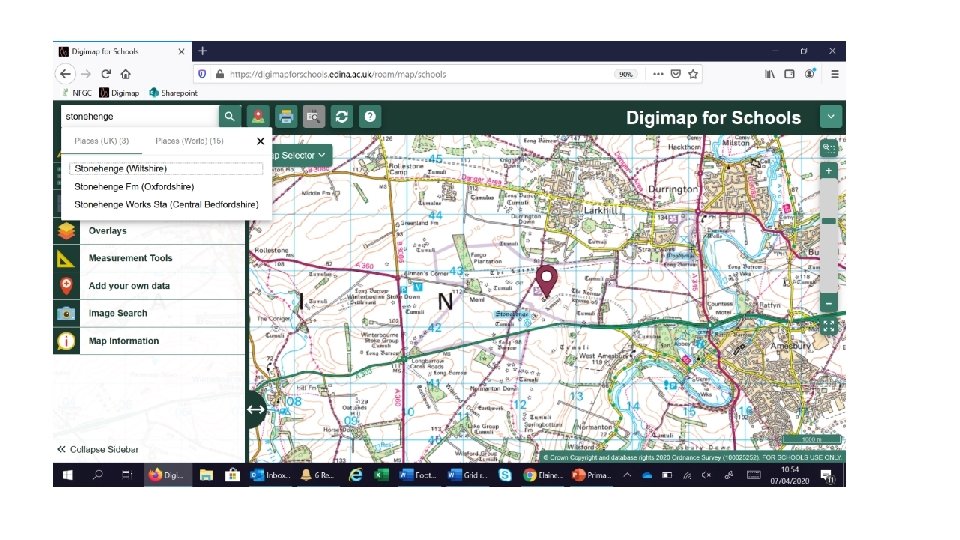Click the Add your own data pin icon
960x540 pixels.
pos(66,286)
